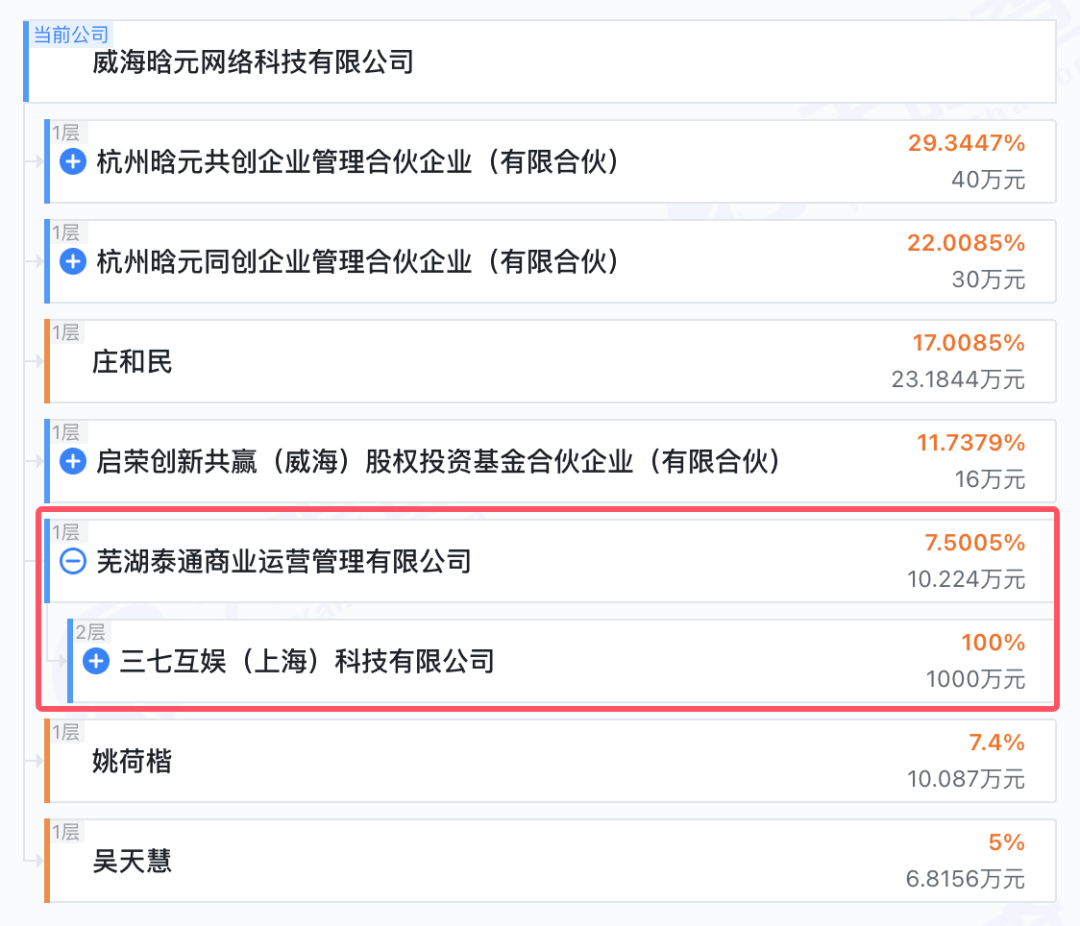
Task: Open shareholder 姚荷楷 profile
Action: coord(132,762)
